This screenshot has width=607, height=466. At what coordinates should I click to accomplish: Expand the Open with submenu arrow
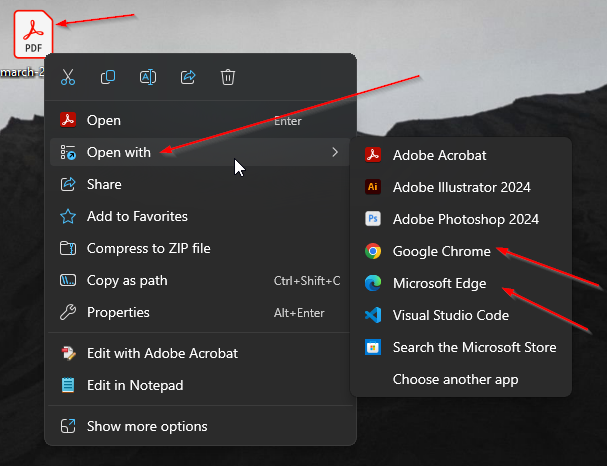point(335,152)
